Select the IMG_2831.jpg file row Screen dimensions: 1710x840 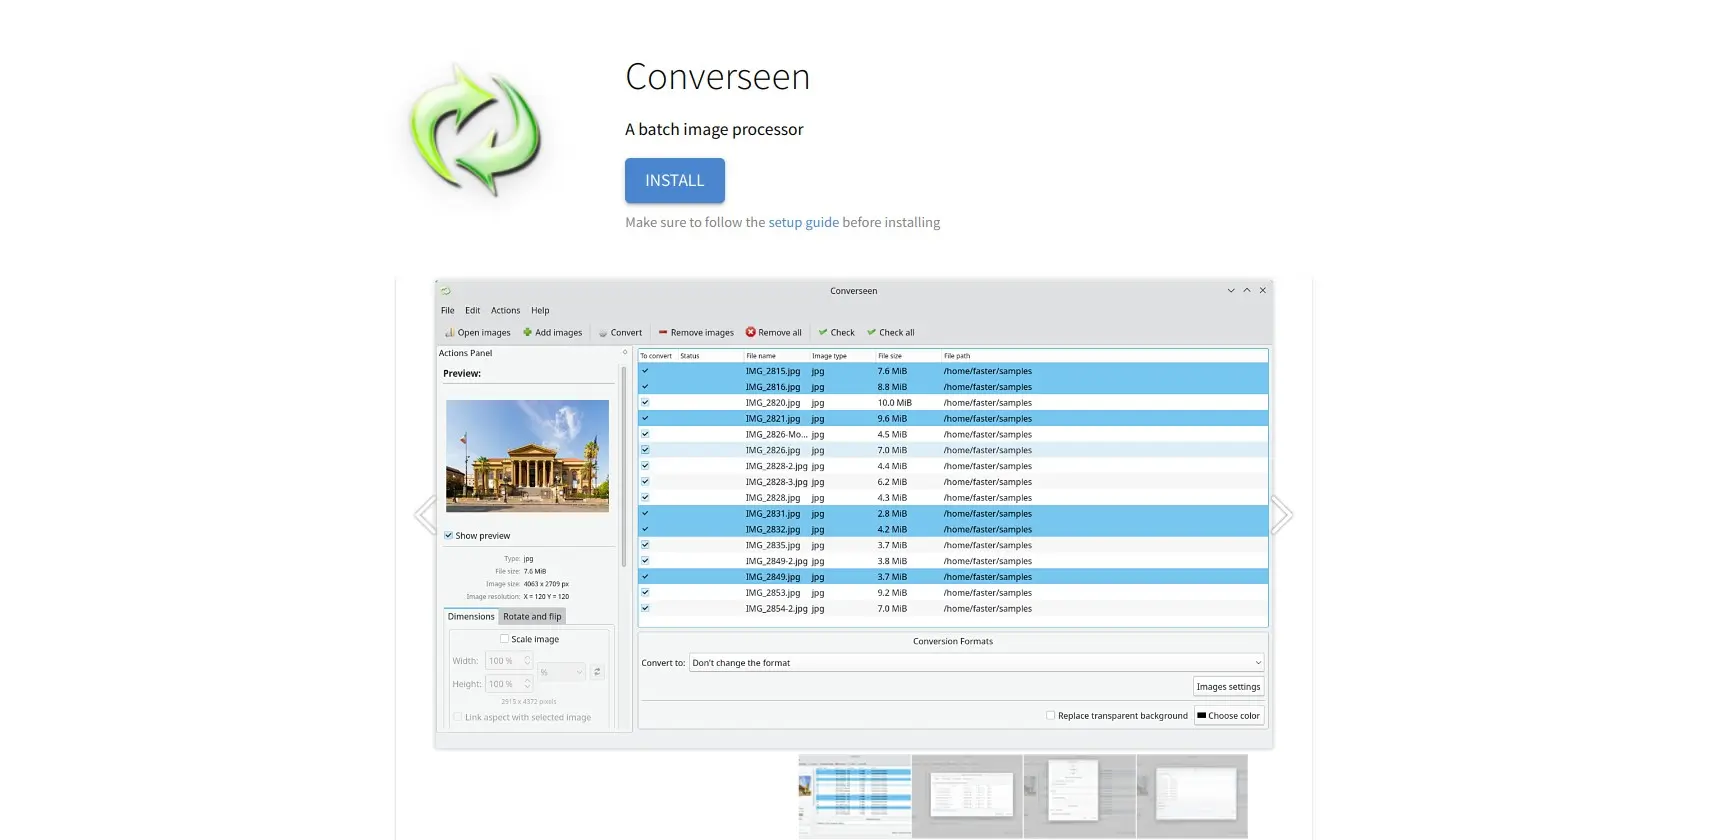953,514
